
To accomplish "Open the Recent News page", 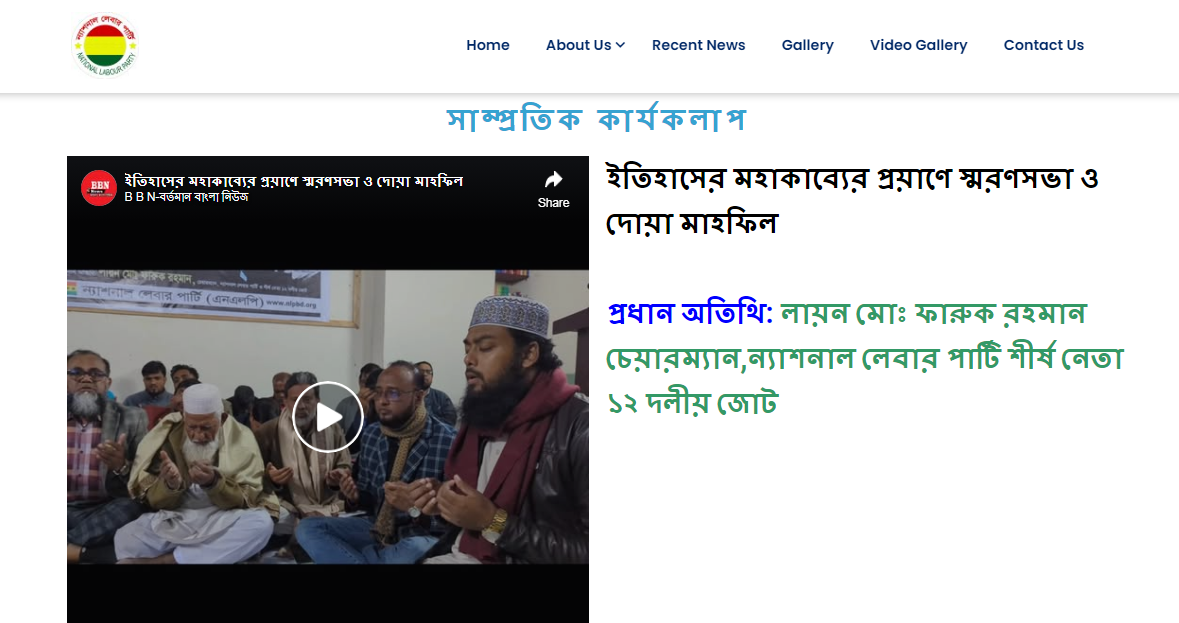I will click(699, 45).
